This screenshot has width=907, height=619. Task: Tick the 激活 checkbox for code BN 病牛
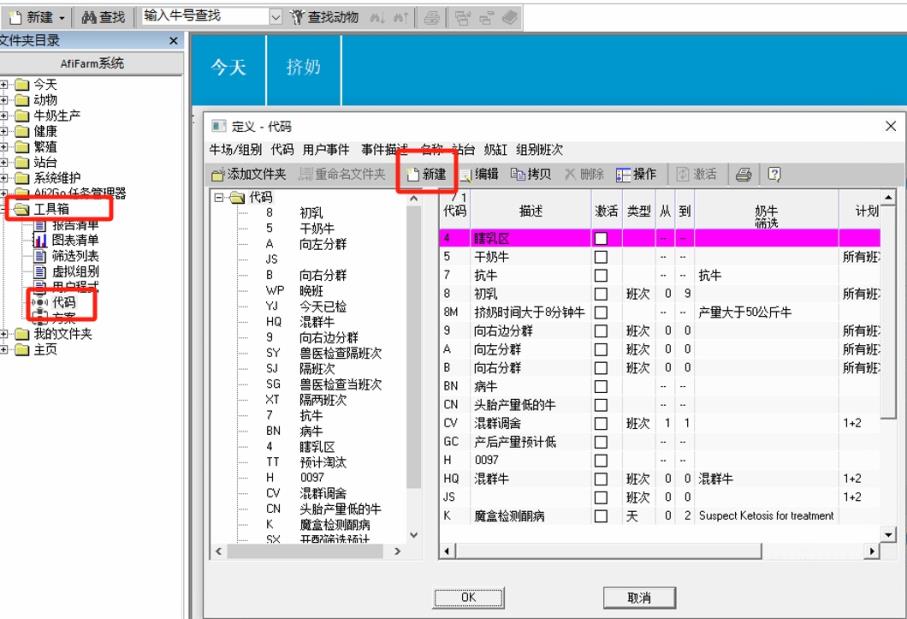tap(601, 386)
